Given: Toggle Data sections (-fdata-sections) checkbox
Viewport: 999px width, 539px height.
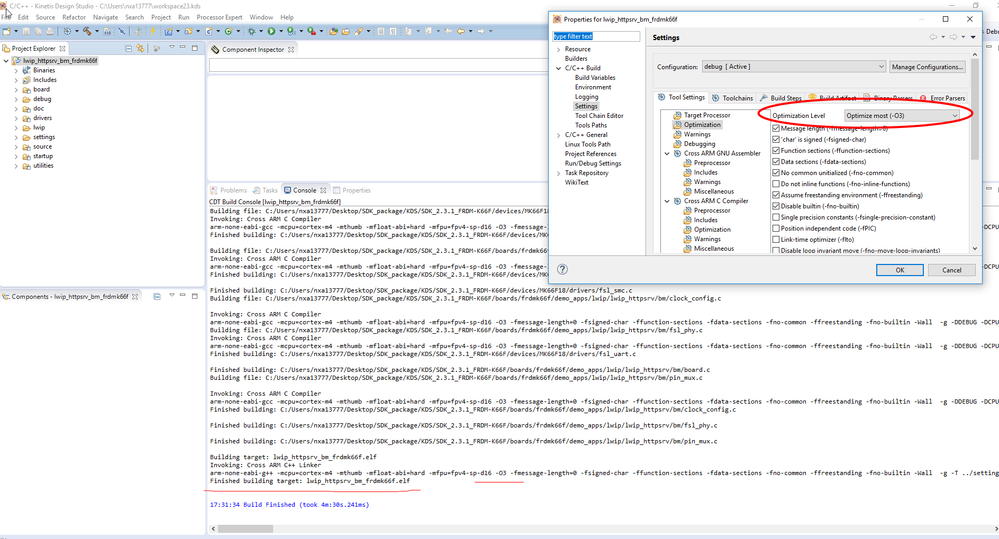Looking at the screenshot, I should coord(776,161).
